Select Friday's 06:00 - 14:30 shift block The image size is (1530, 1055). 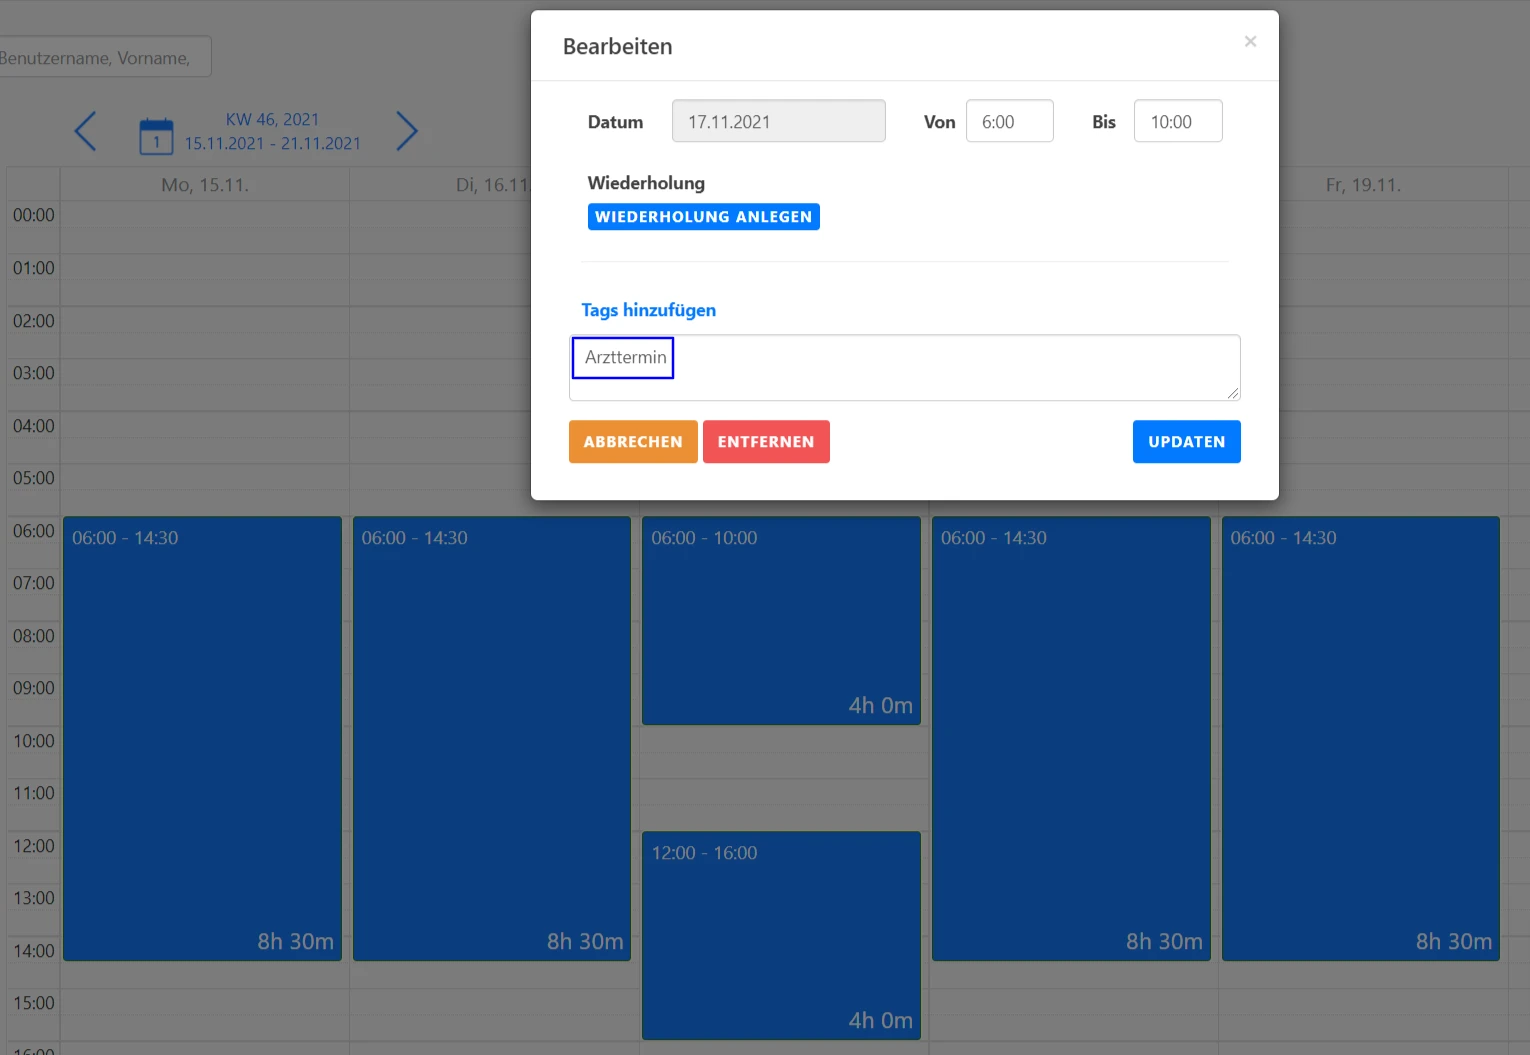(x=1360, y=738)
